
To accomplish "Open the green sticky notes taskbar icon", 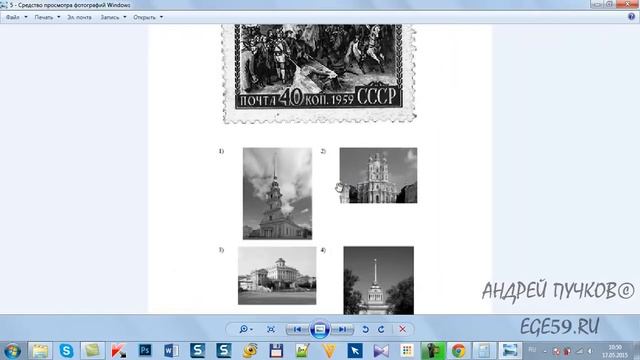I will tap(92, 351).
